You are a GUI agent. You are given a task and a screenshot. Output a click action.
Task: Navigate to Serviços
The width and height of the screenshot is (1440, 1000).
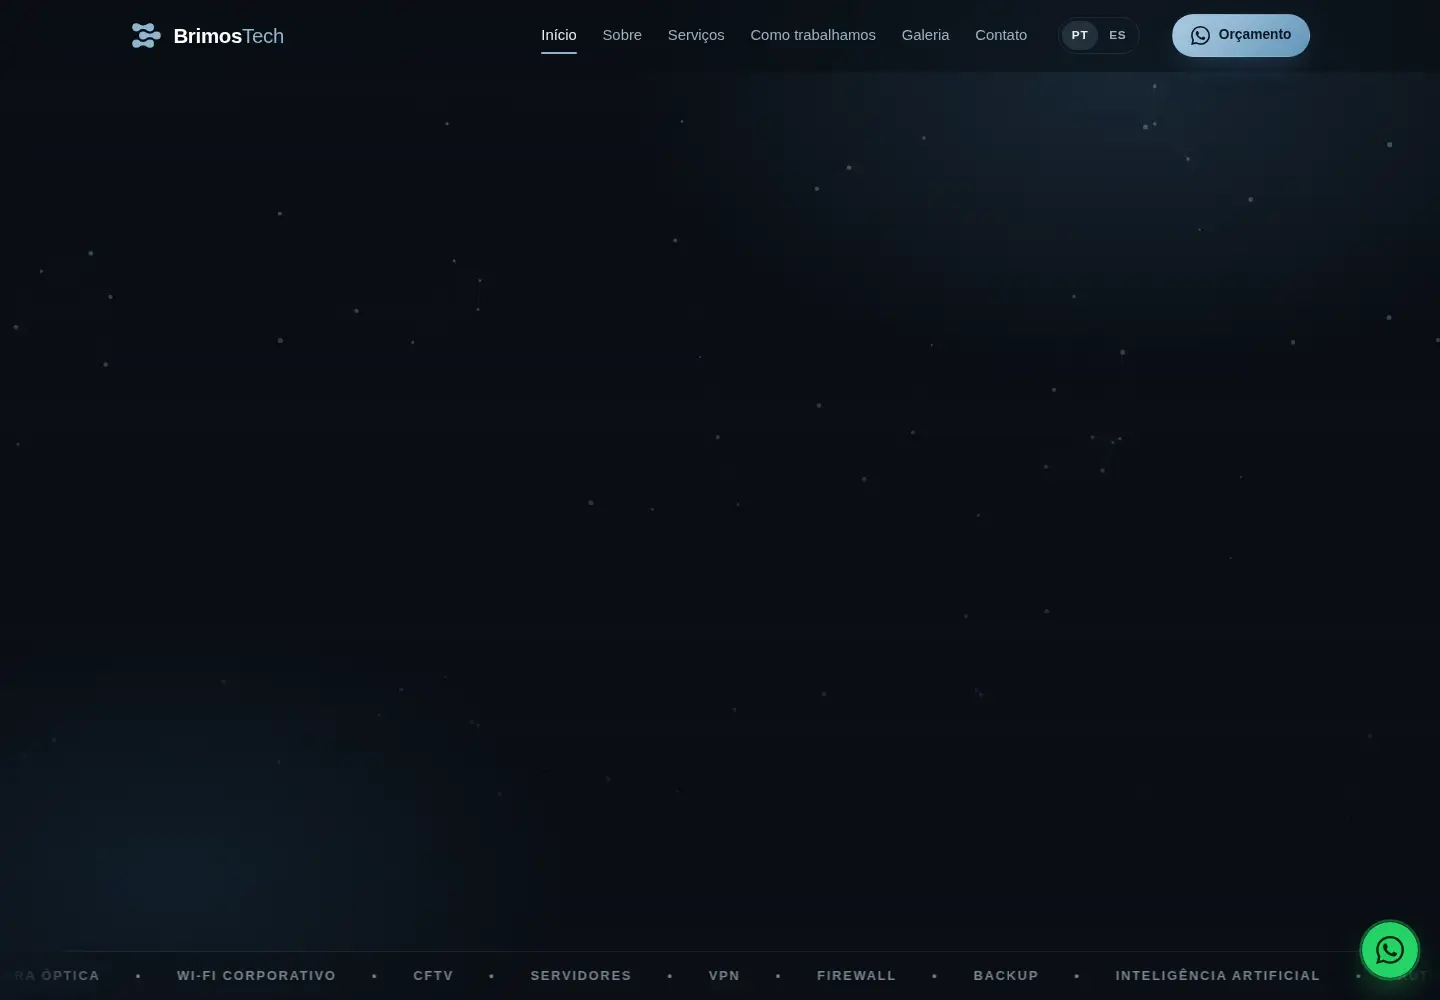(x=696, y=35)
